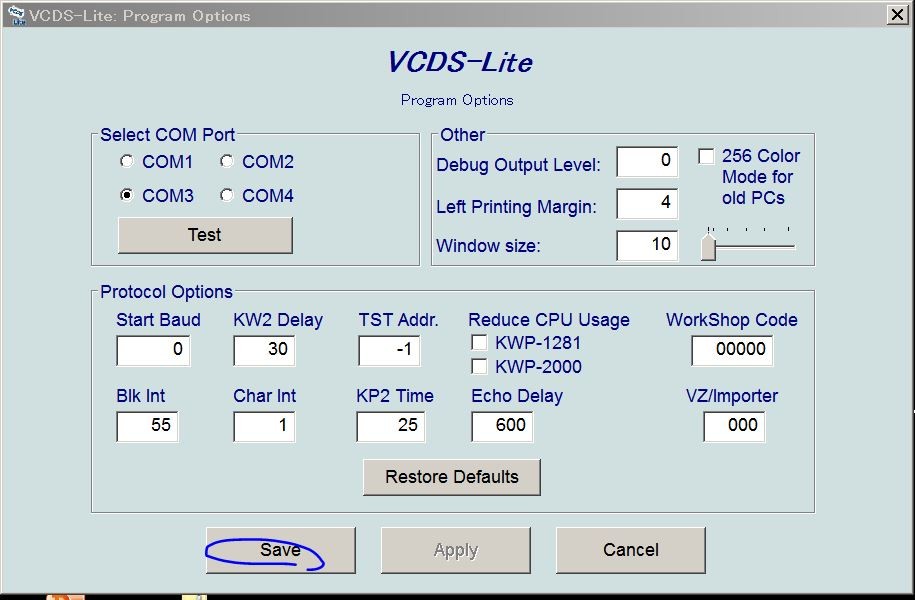Click in the KP2 Time field

coord(390,427)
